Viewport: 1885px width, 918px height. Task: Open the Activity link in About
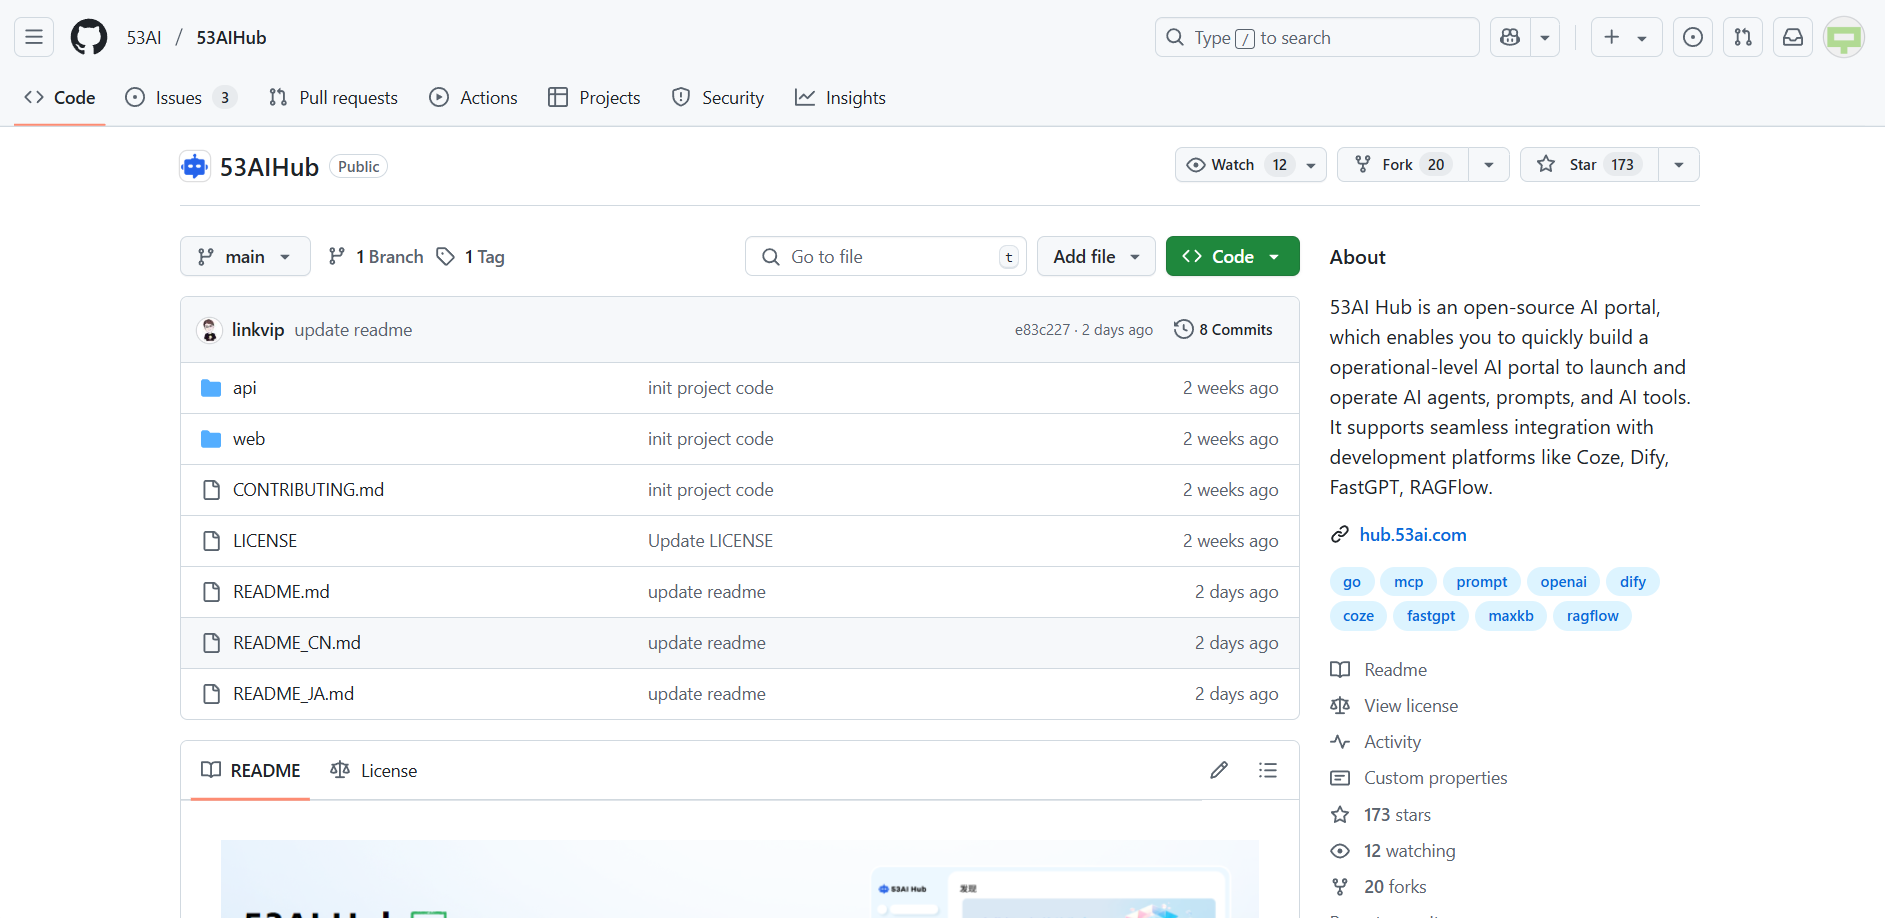(x=1392, y=742)
